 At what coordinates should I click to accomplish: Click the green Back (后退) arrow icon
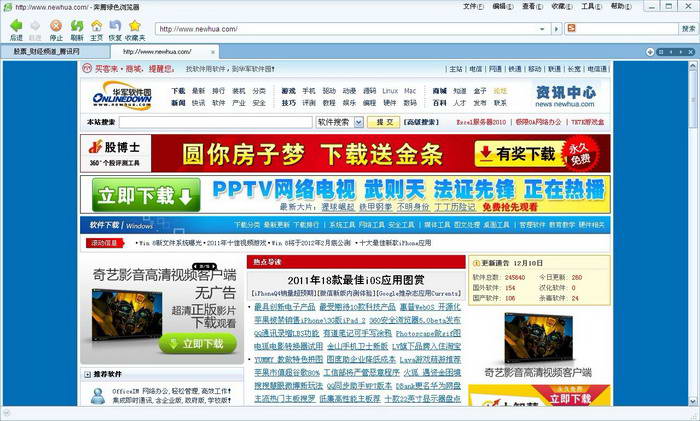tap(16, 25)
